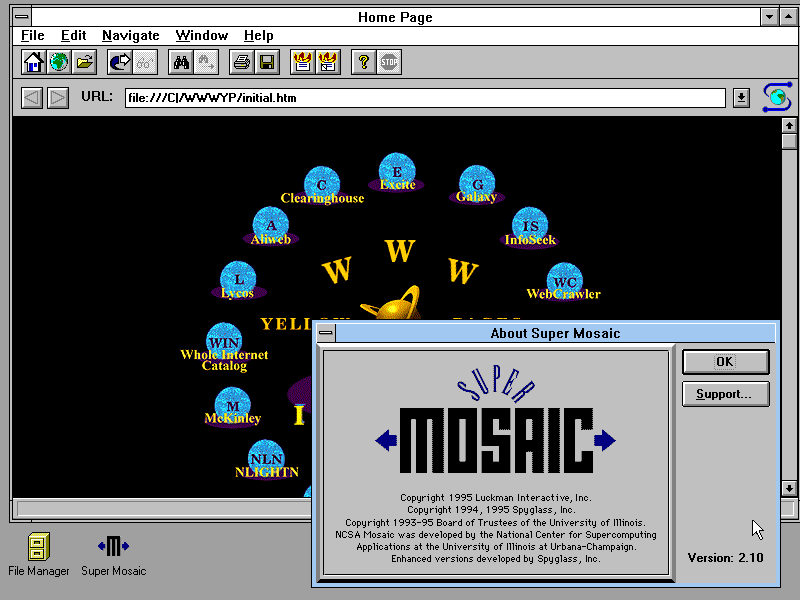Save the page using the floppy disk icon
The width and height of the screenshot is (800, 600).
click(267, 62)
